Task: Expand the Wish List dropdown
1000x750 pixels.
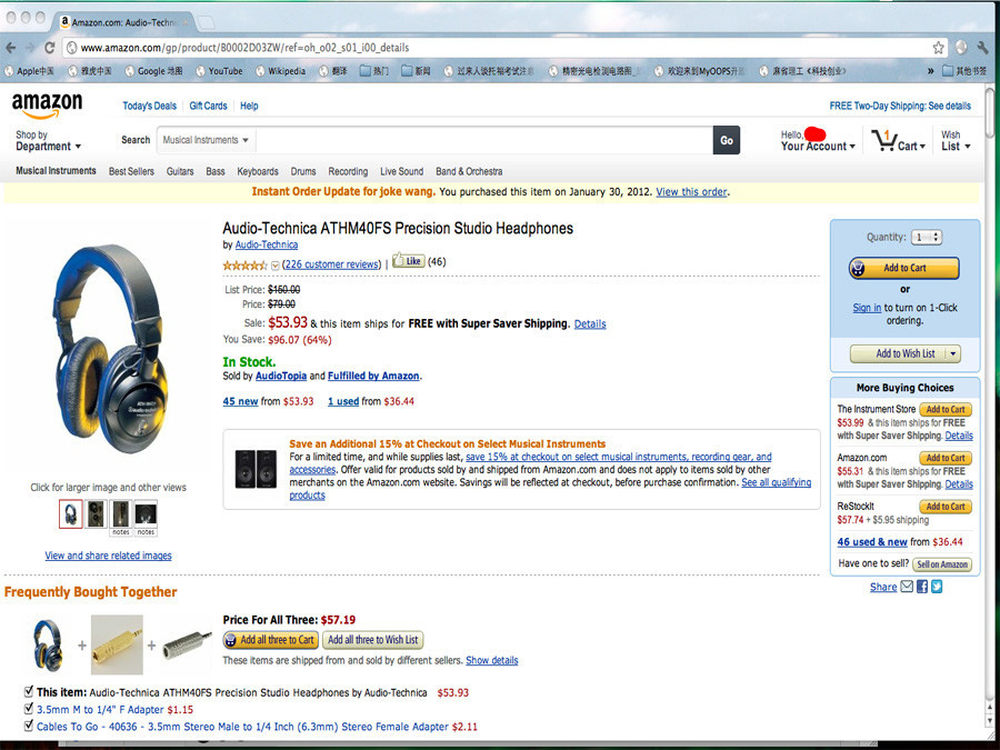Action: (955, 140)
